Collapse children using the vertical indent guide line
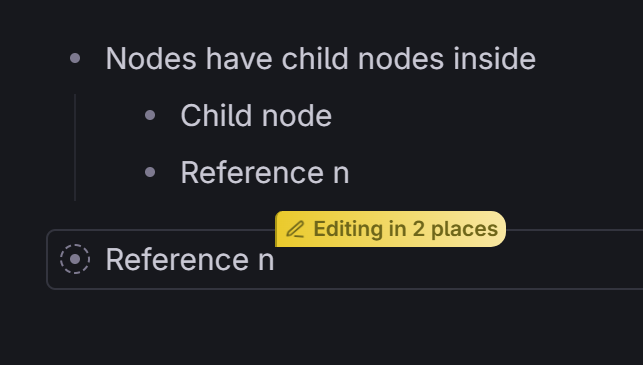643x365 pixels. click(x=75, y=148)
